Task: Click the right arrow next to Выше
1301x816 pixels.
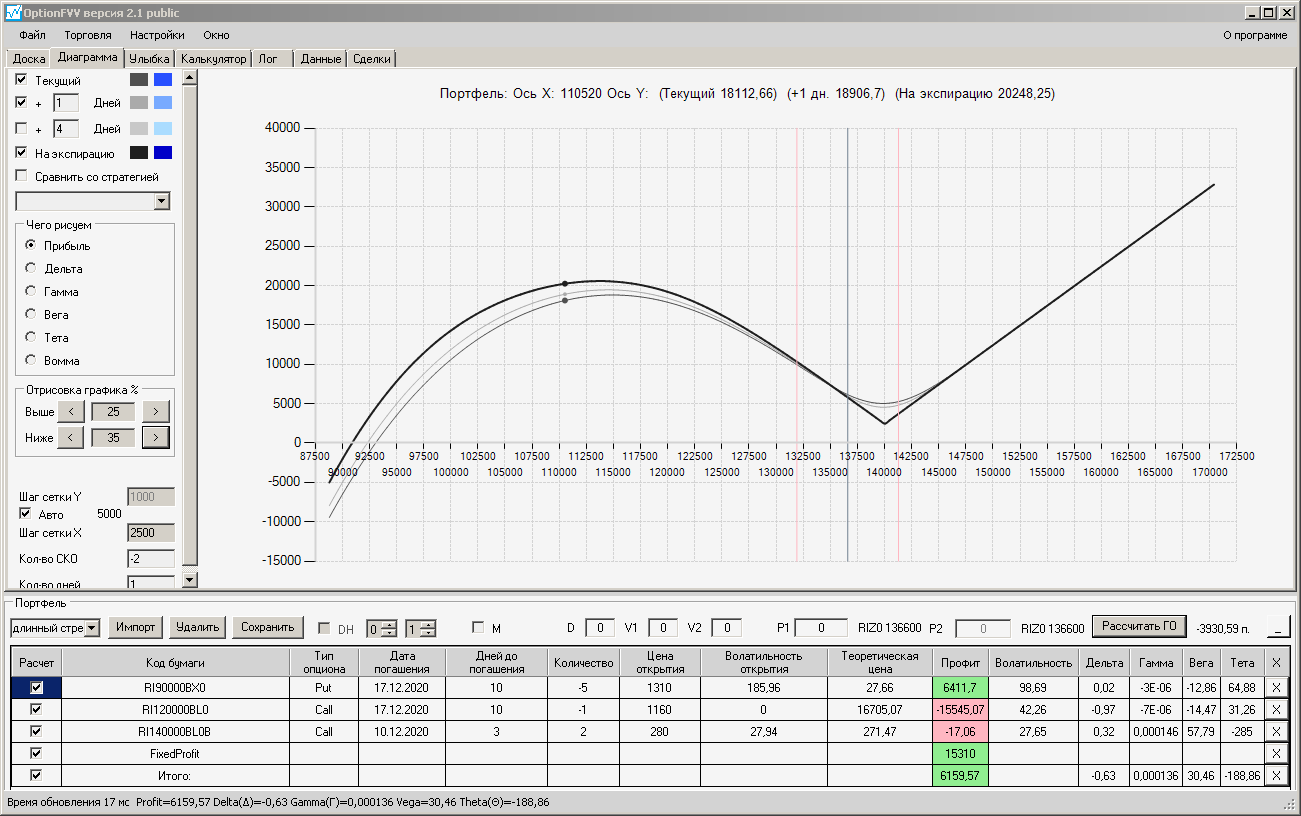Action: [x=155, y=411]
